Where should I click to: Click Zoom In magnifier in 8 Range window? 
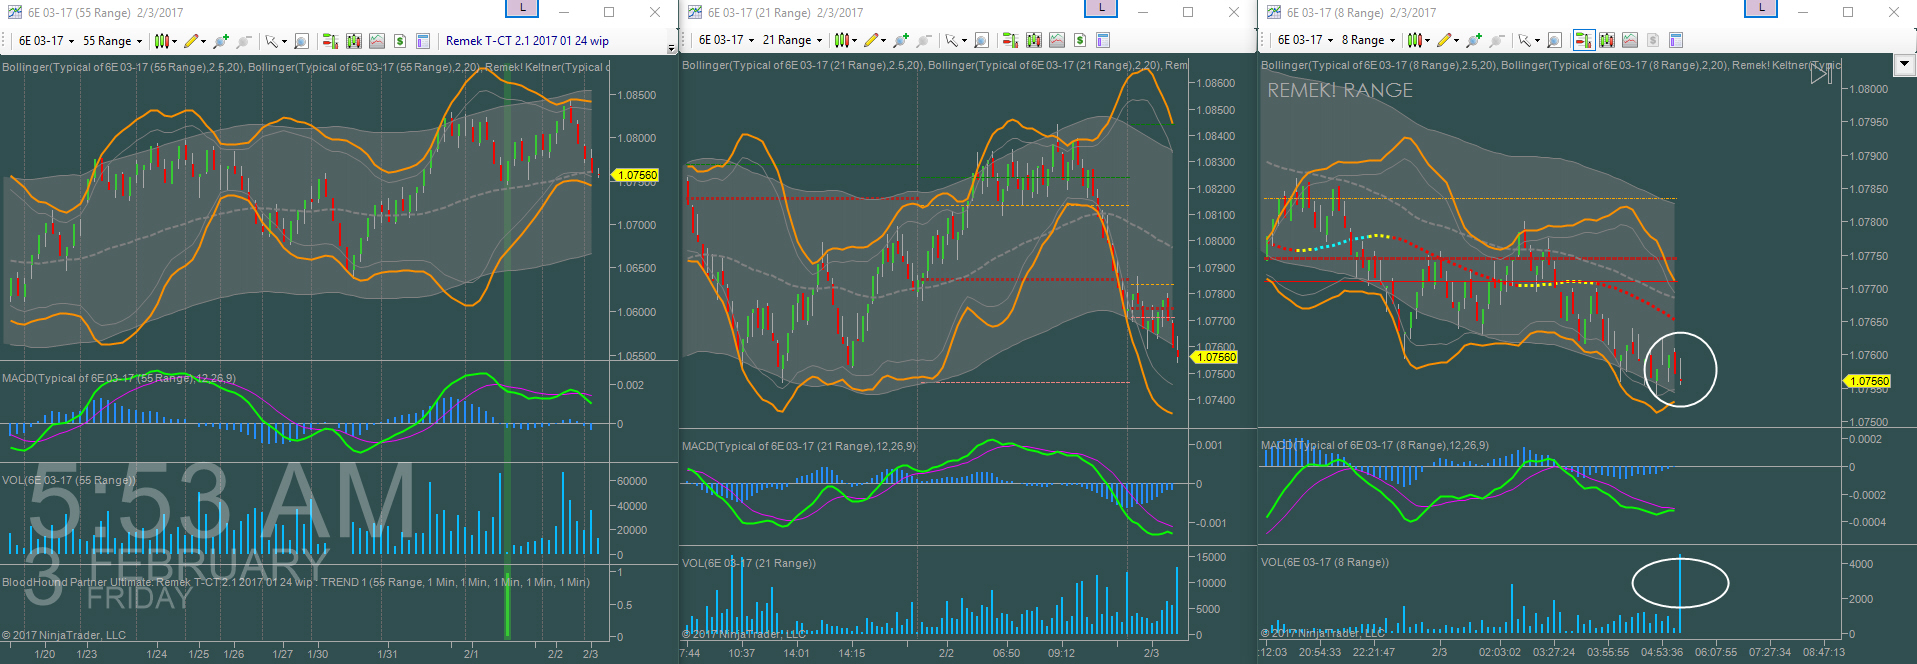(1474, 40)
